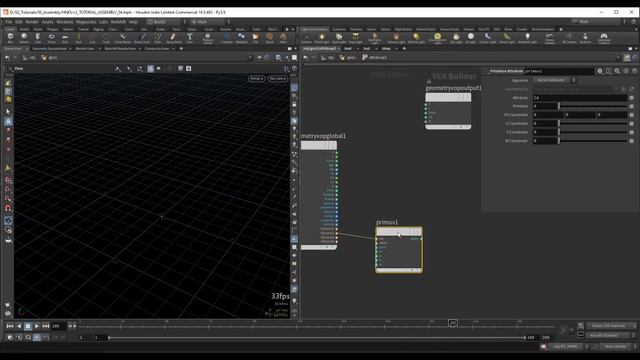Image resolution: width=640 pixels, height=360 pixels.
Task: Click the search icon in the parameter pane
Action: click(x=617, y=71)
